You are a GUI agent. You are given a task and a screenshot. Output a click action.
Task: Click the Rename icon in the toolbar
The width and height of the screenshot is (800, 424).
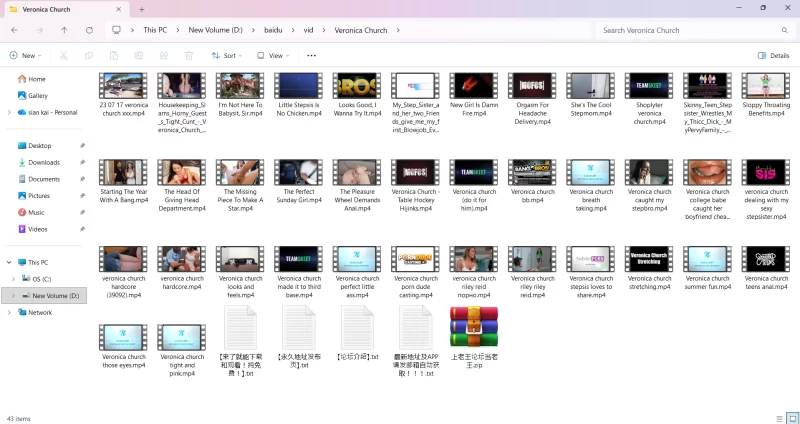pyautogui.click(x=140, y=56)
